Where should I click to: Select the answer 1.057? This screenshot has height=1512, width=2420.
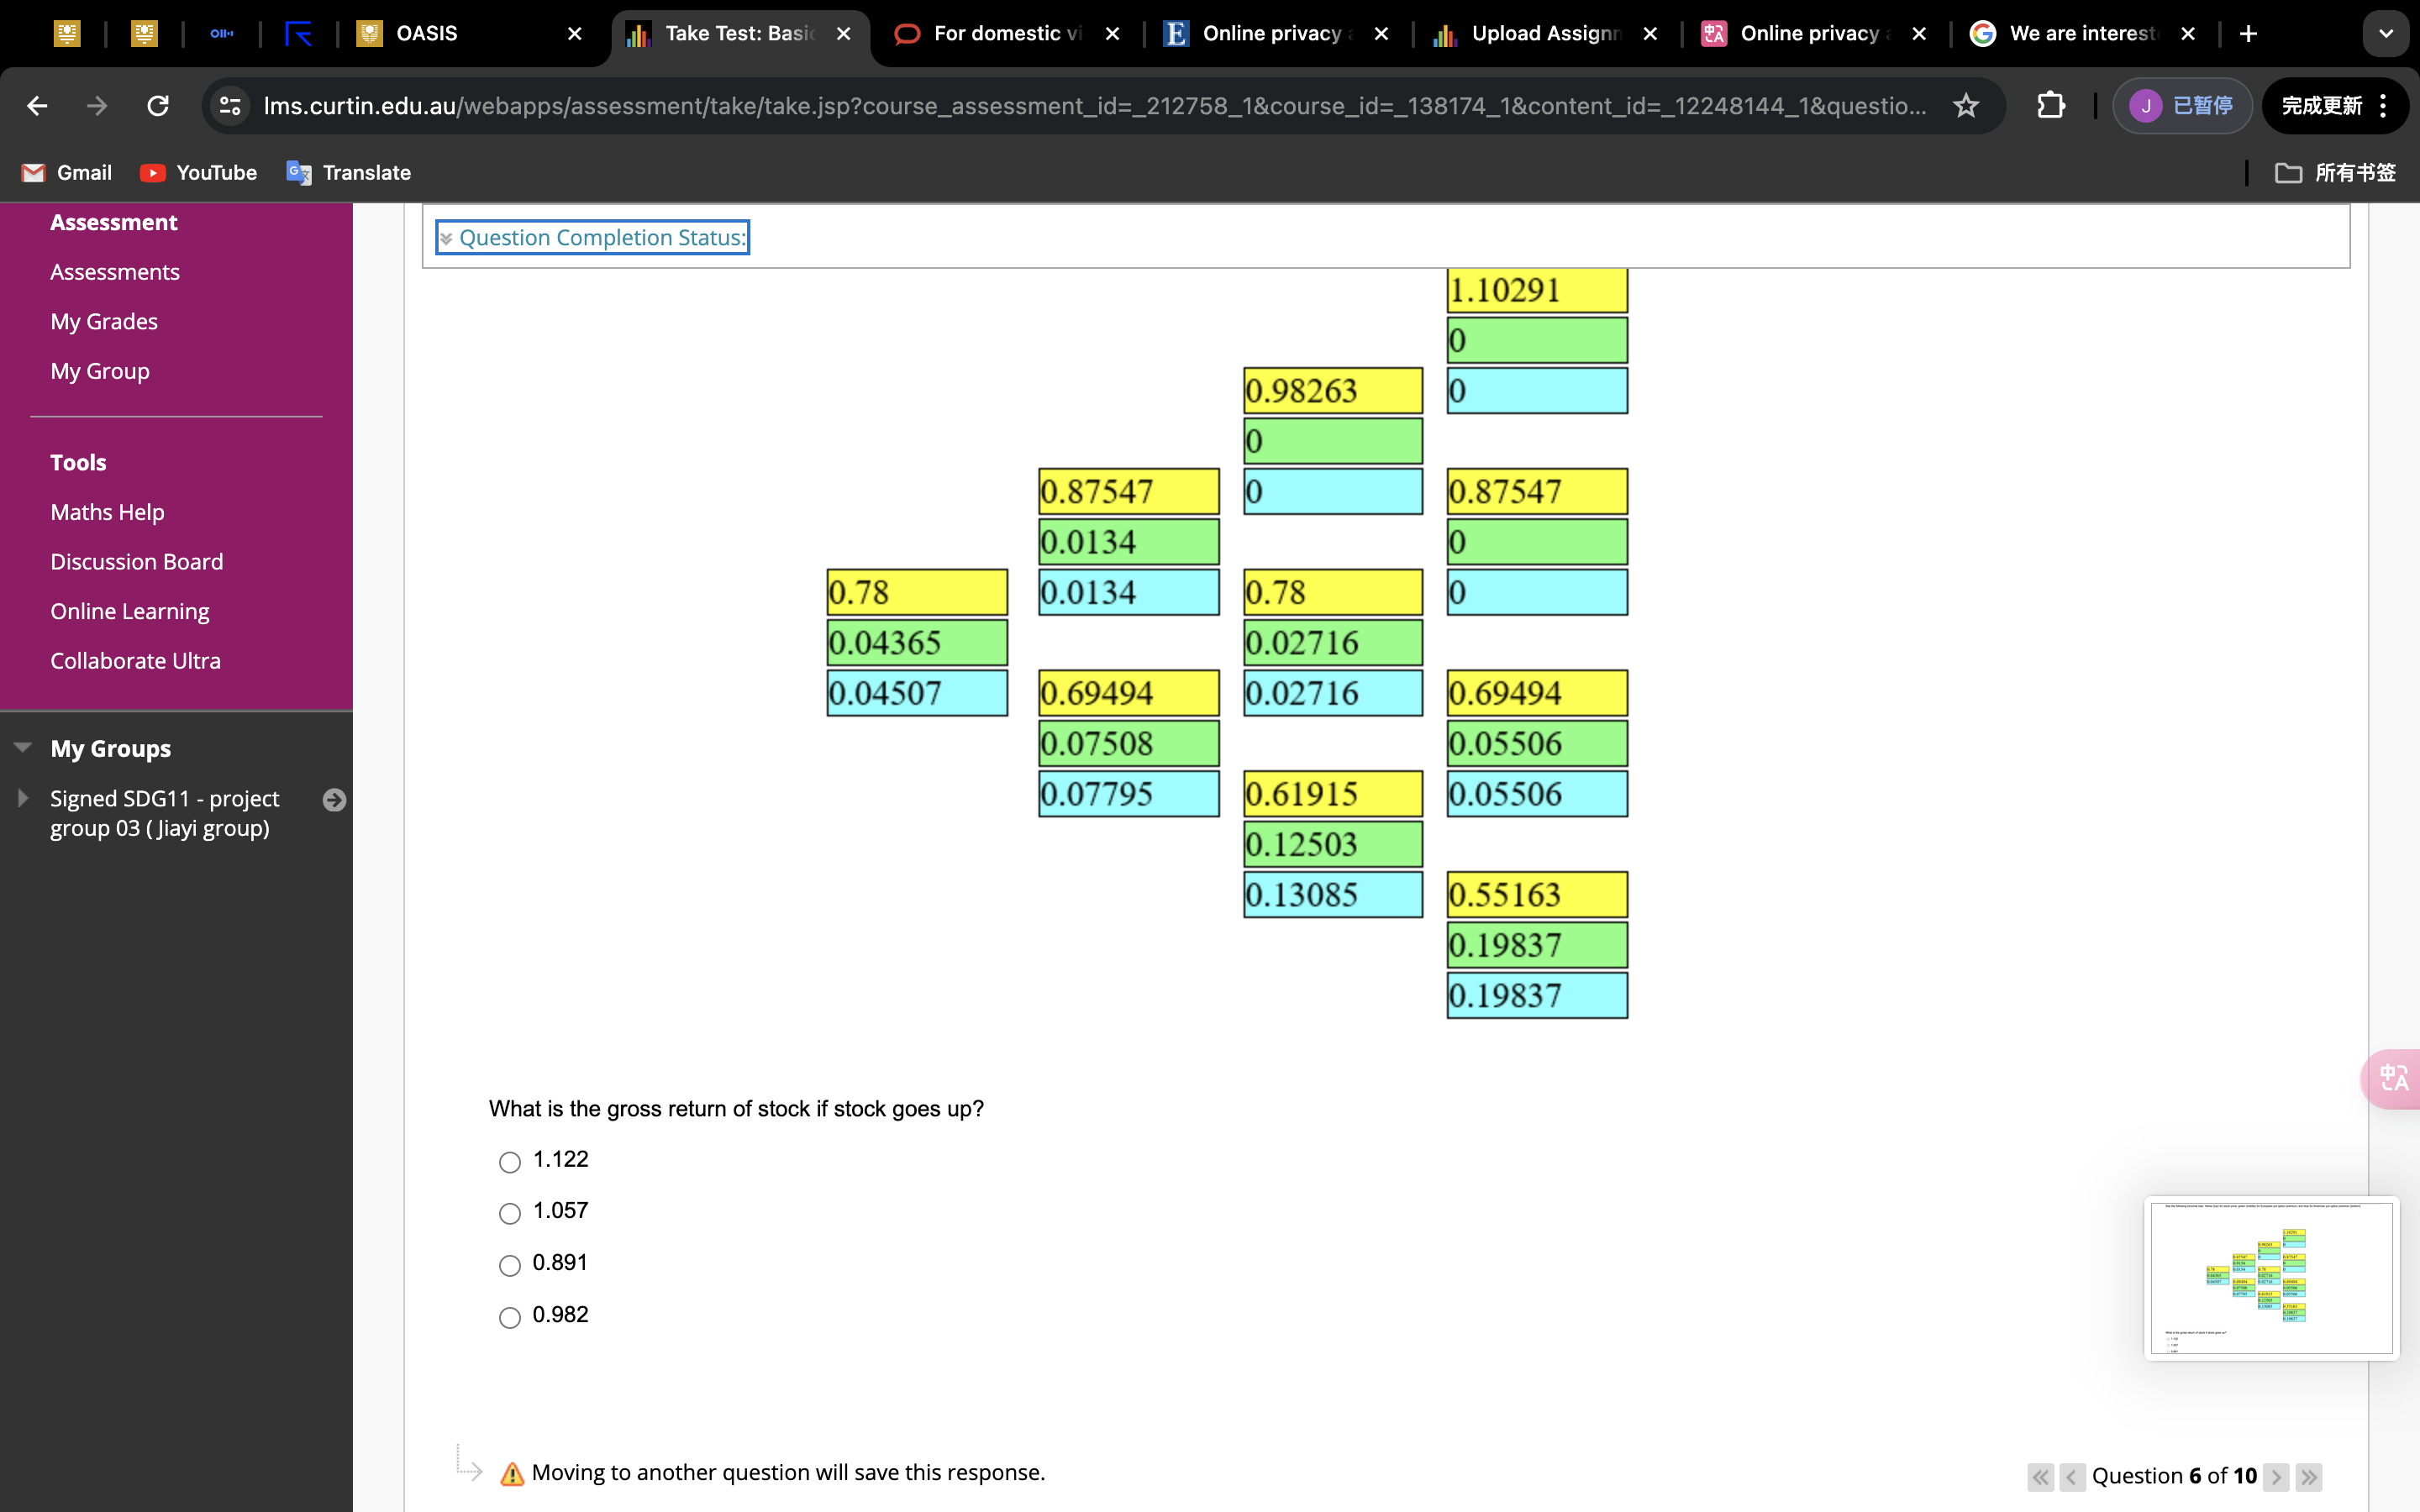[x=510, y=1213]
